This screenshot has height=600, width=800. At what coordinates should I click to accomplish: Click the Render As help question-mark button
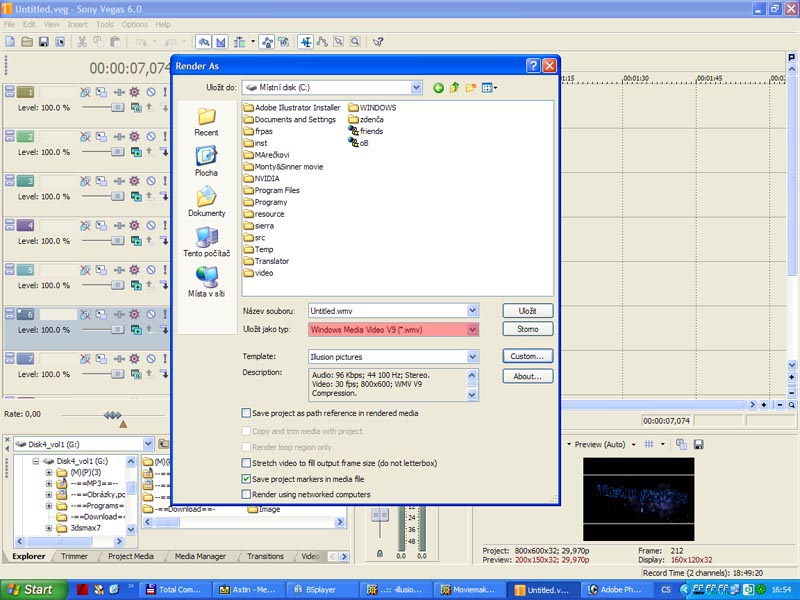tap(533, 66)
